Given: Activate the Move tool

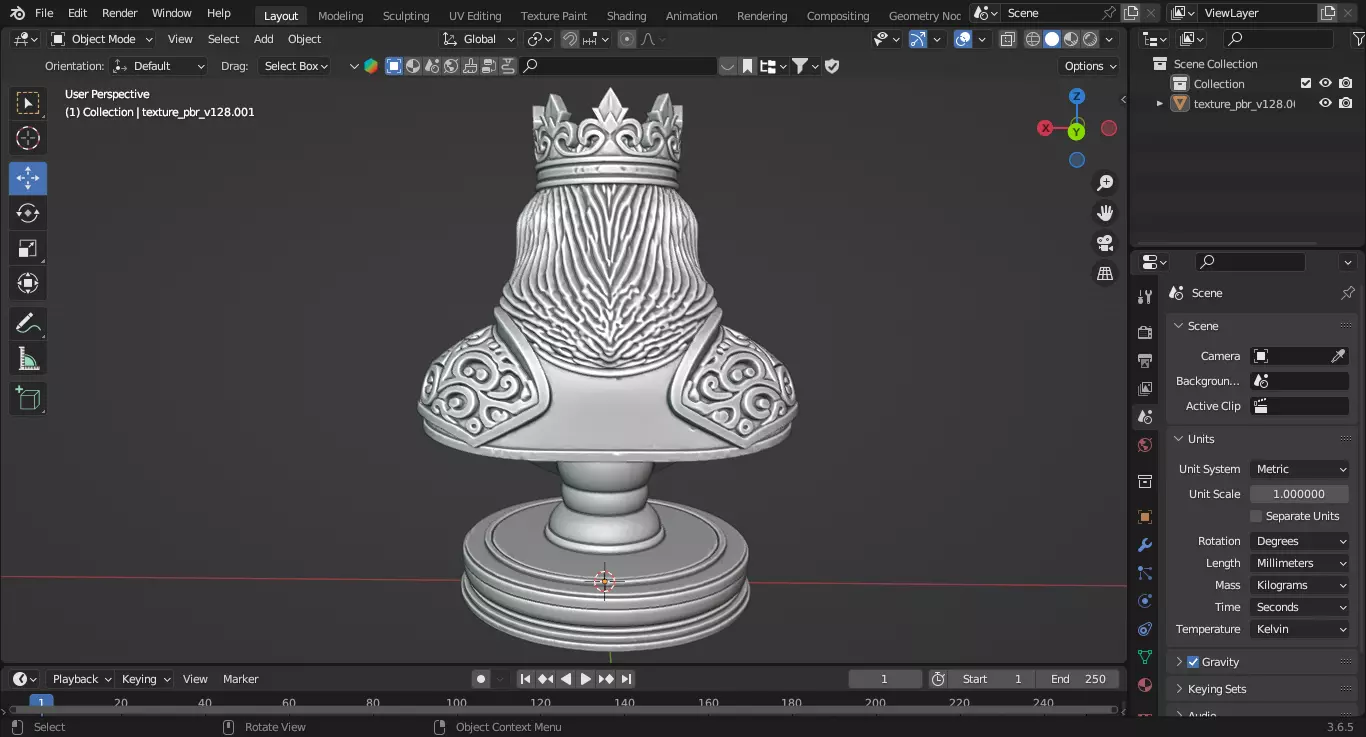Looking at the screenshot, I should pos(28,178).
